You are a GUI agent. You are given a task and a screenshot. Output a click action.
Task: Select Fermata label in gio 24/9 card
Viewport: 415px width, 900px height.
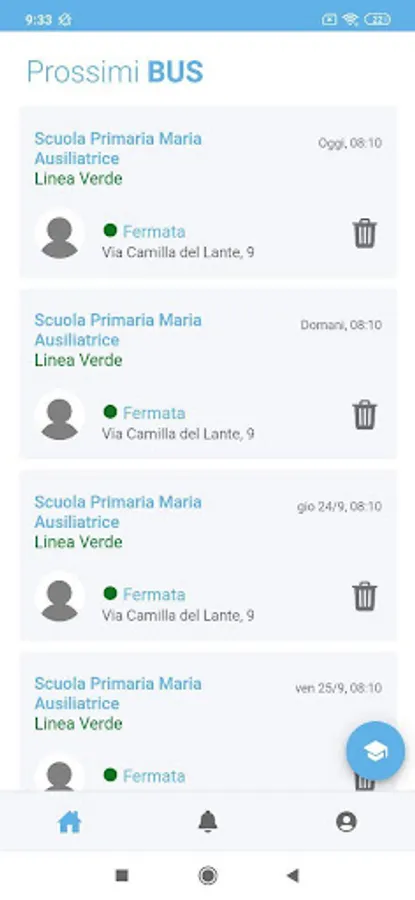point(154,595)
